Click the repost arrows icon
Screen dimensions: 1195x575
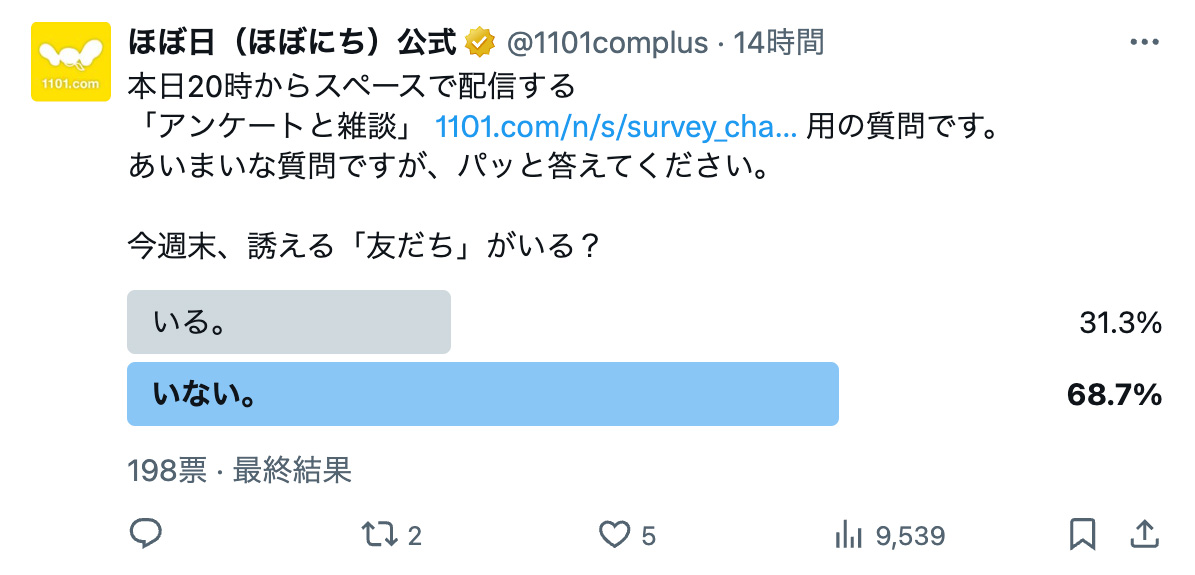[377, 534]
